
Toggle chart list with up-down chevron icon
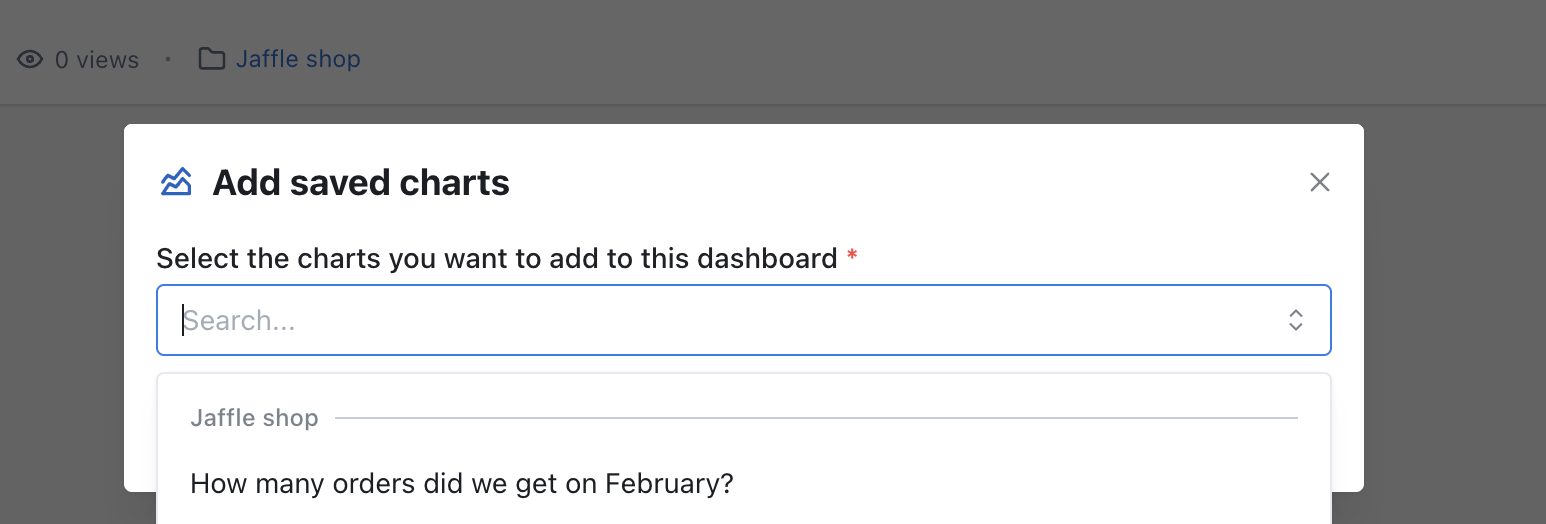coord(1296,320)
